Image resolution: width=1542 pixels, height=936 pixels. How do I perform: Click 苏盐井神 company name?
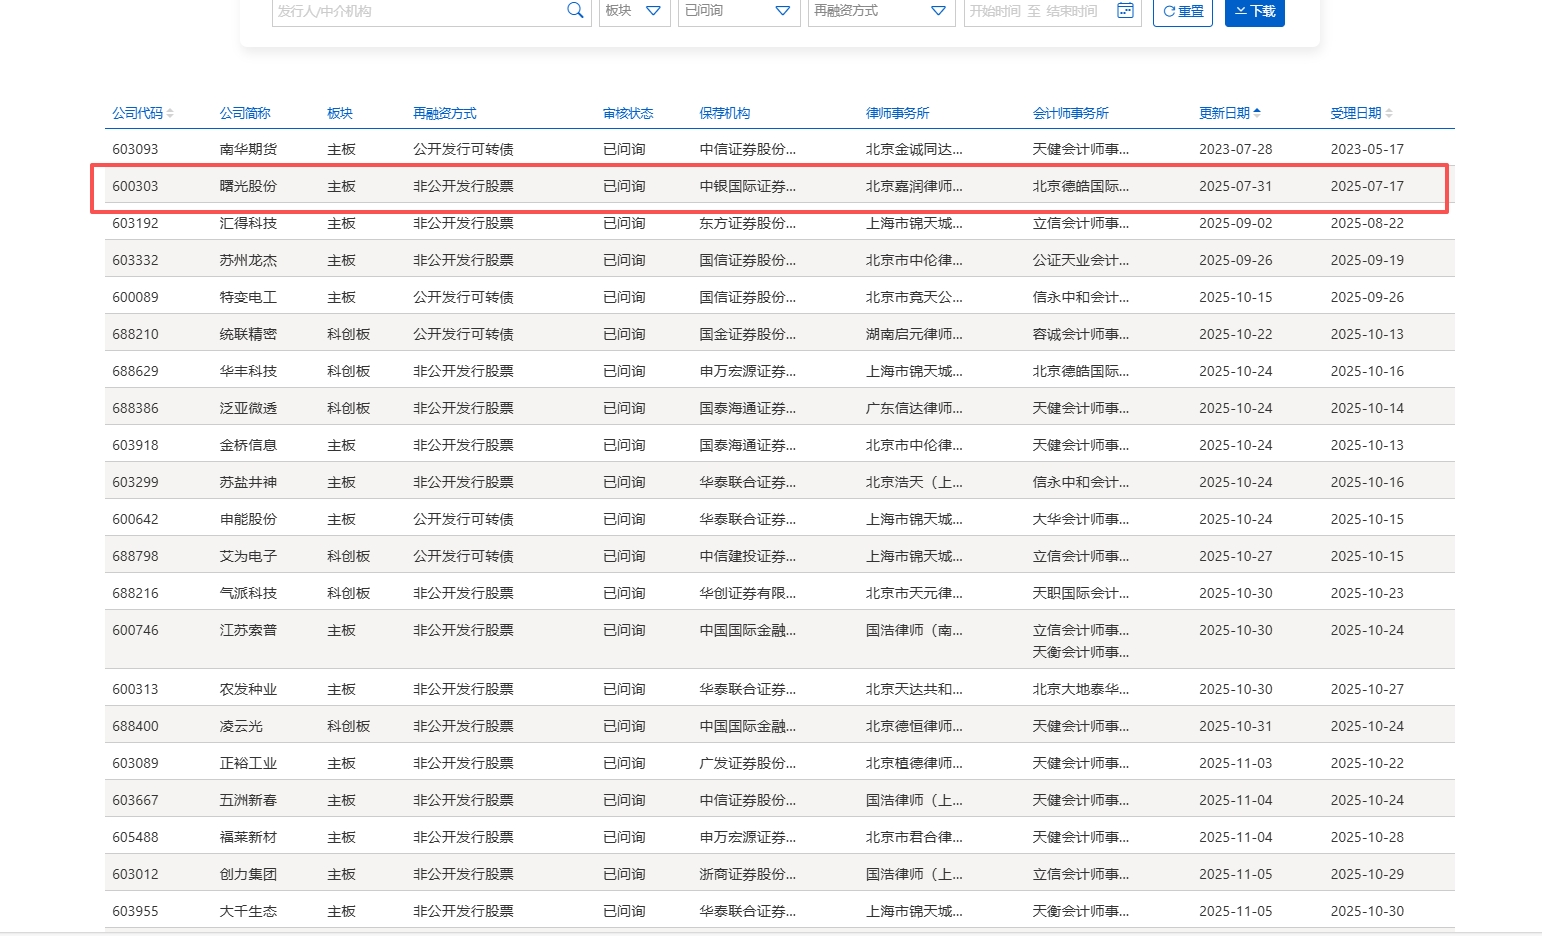coord(248,482)
